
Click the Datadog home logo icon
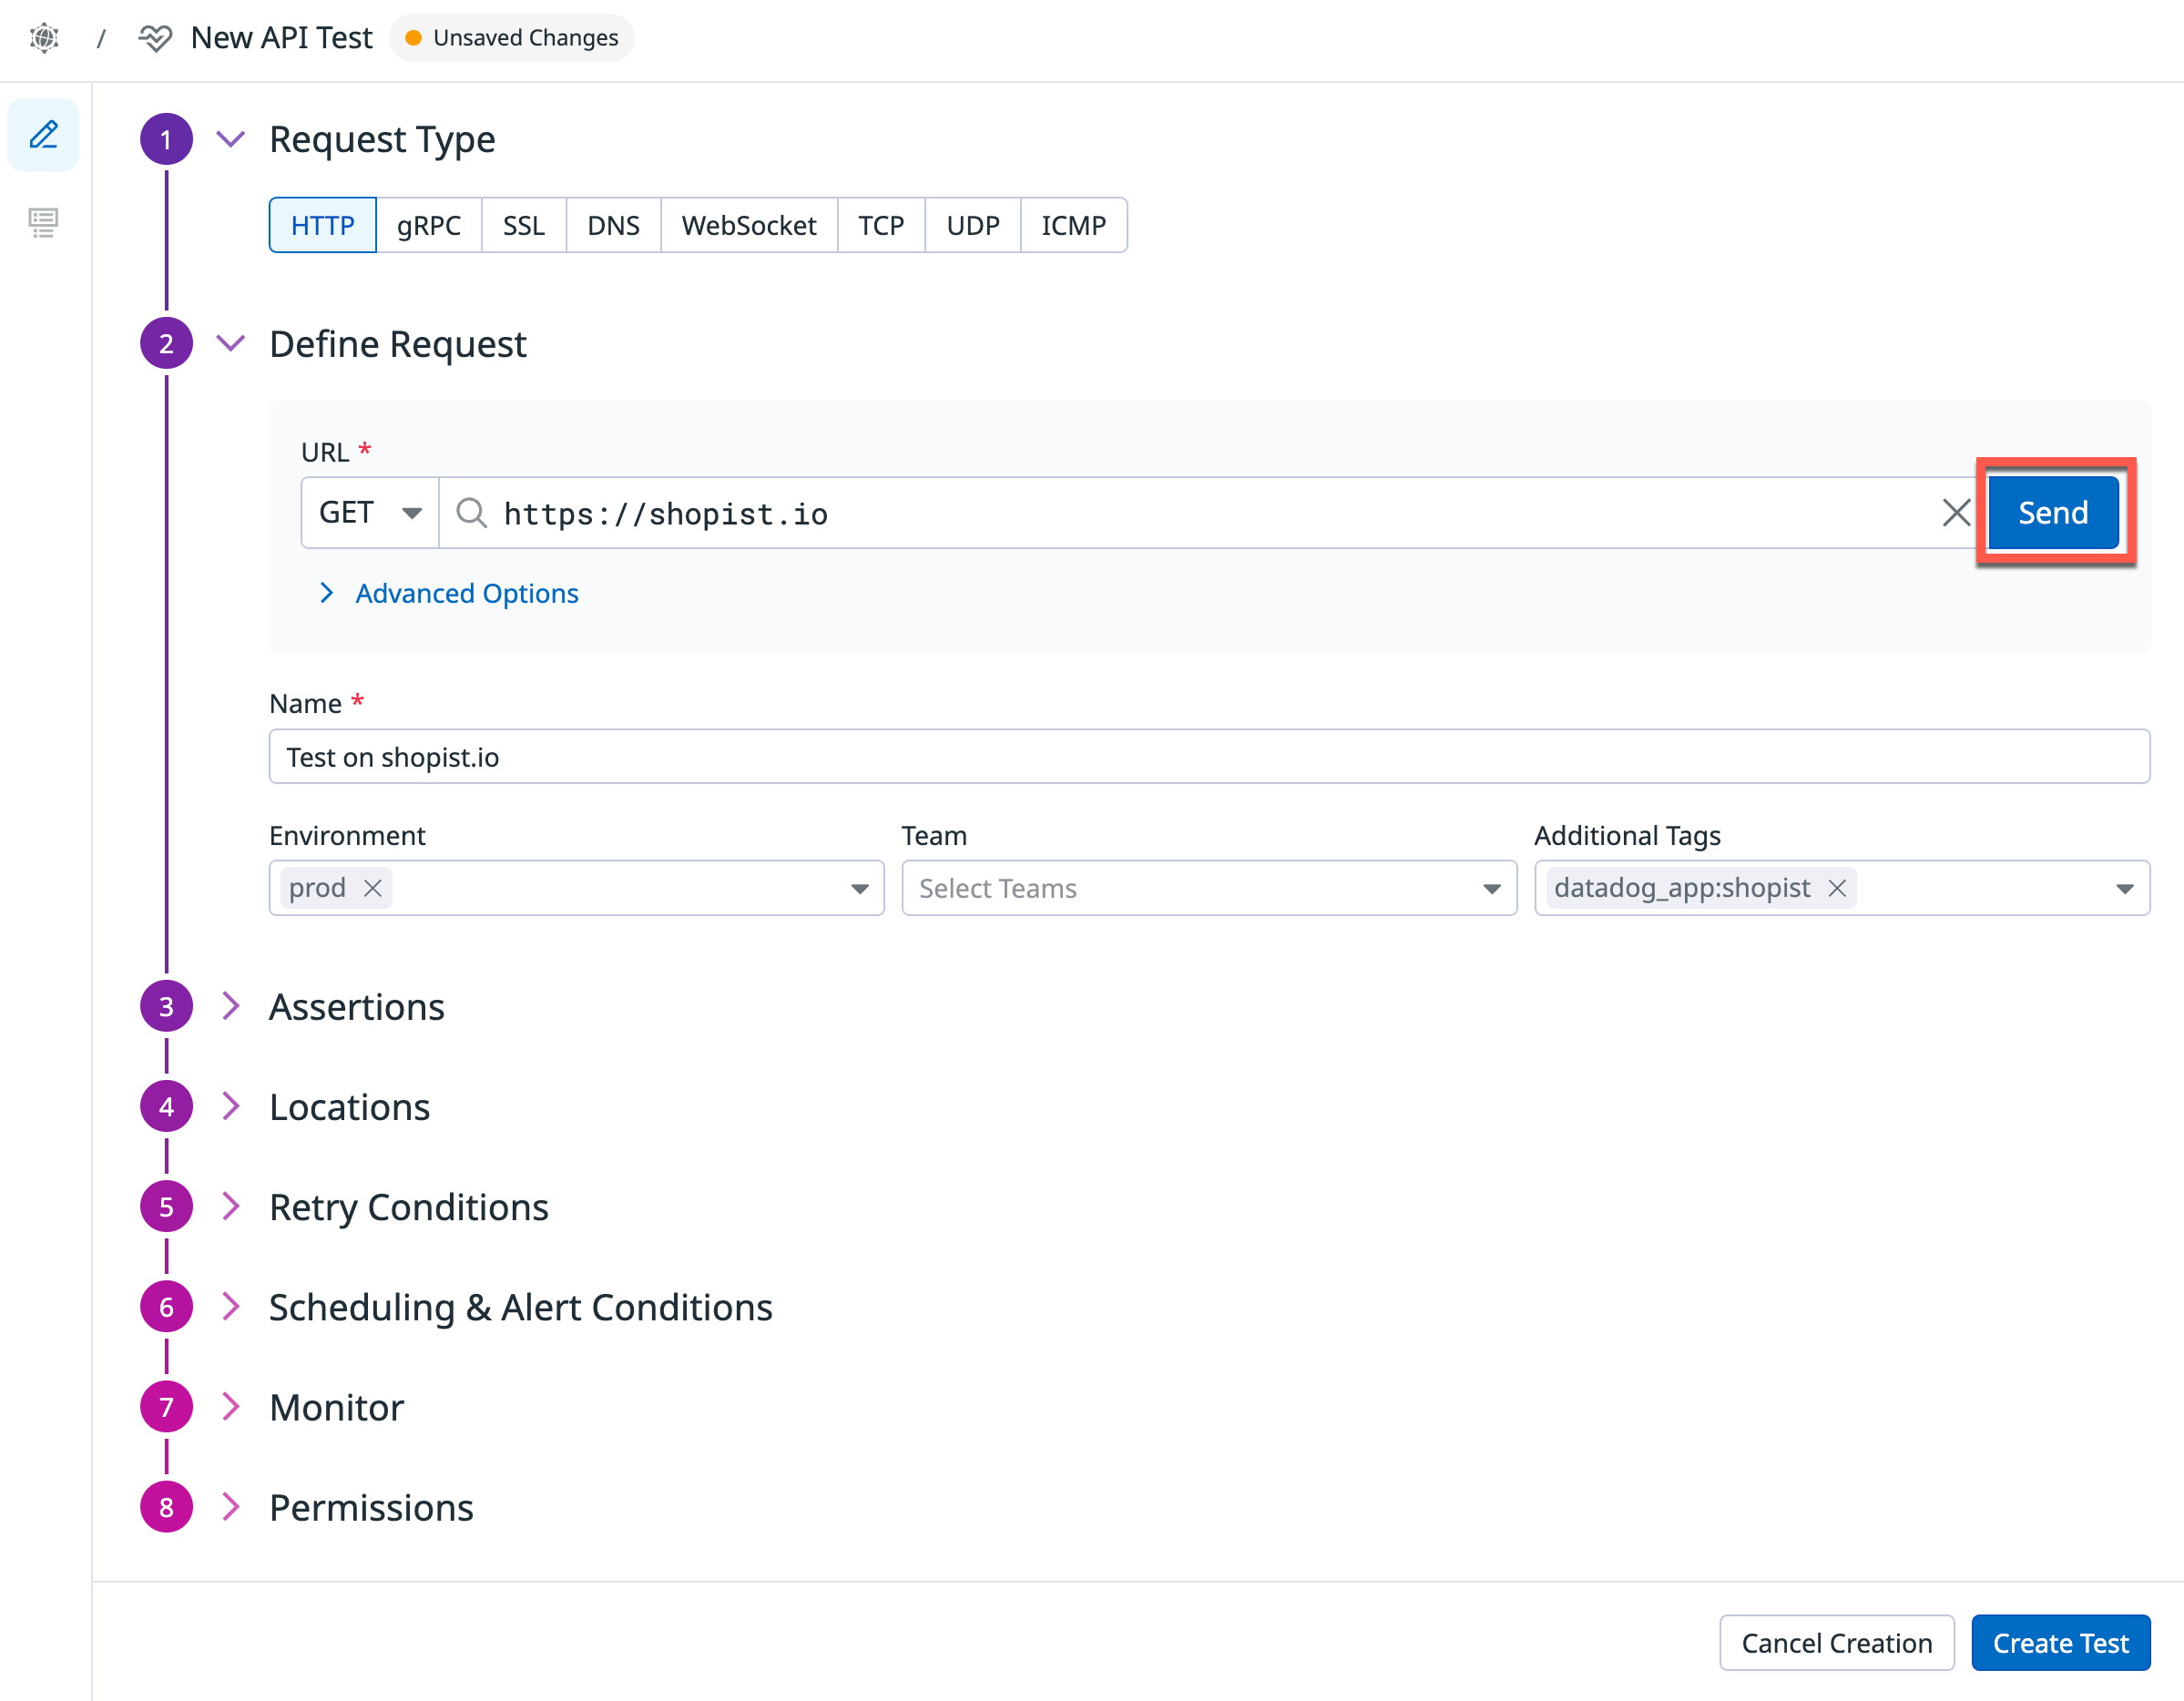[x=44, y=38]
